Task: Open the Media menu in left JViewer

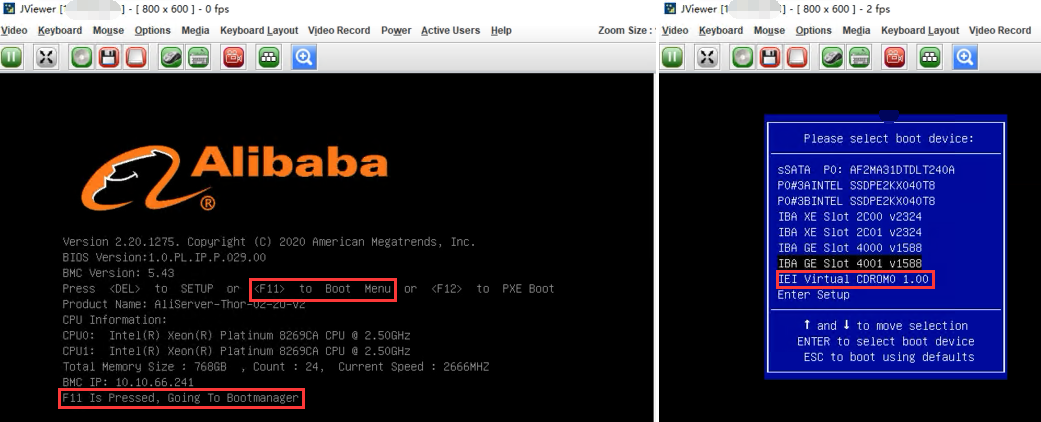Action: coord(195,31)
